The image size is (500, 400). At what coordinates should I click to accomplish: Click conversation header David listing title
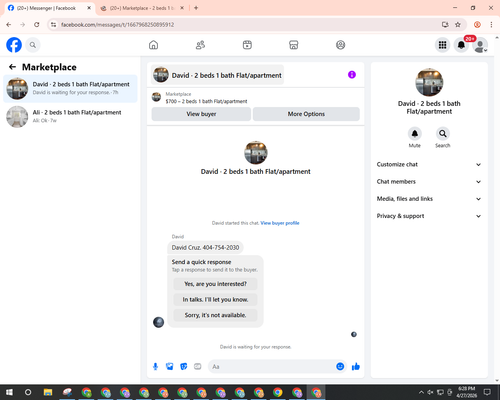click(218, 75)
